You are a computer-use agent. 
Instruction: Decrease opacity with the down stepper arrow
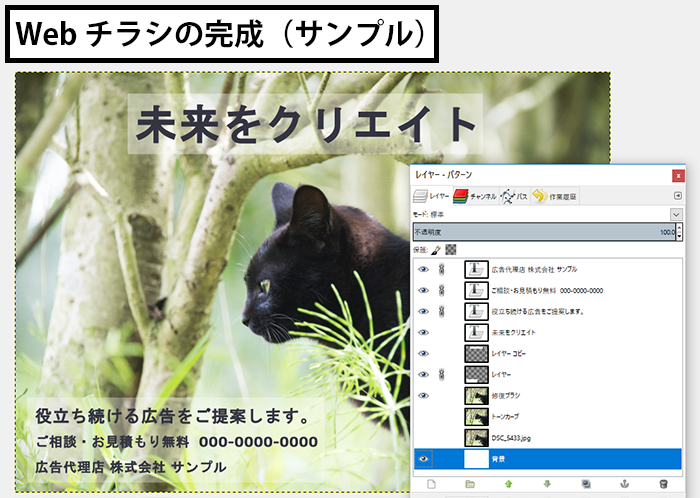(x=679, y=236)
